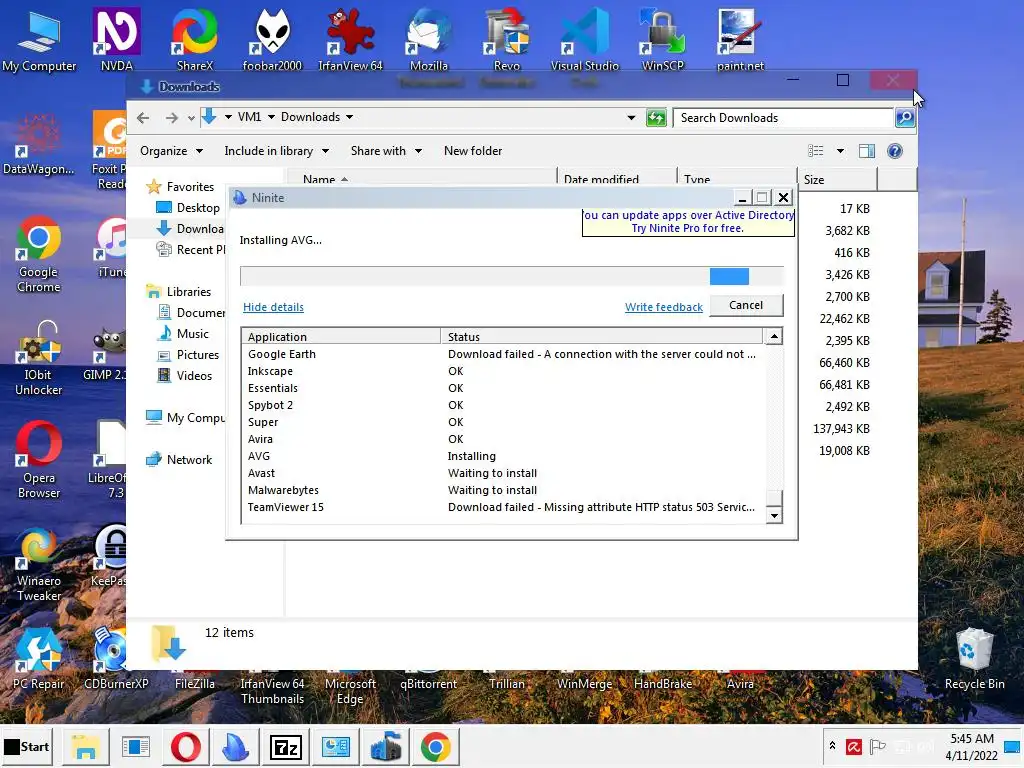
Task: Open the Include in library dropdown
Action: (x=276, y=151)
